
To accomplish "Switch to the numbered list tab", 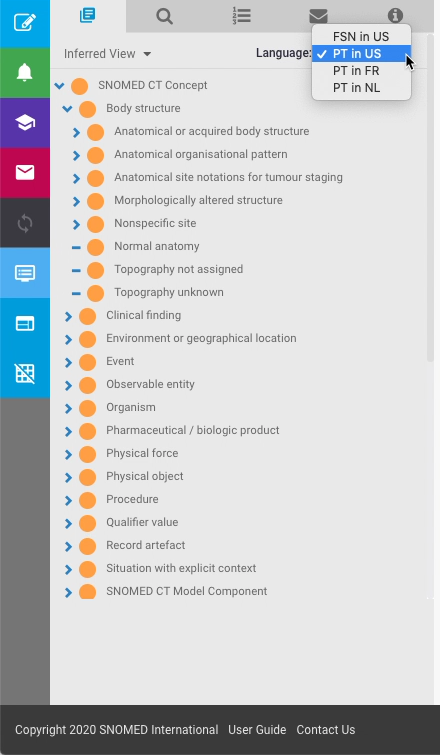I will [241, 16].
